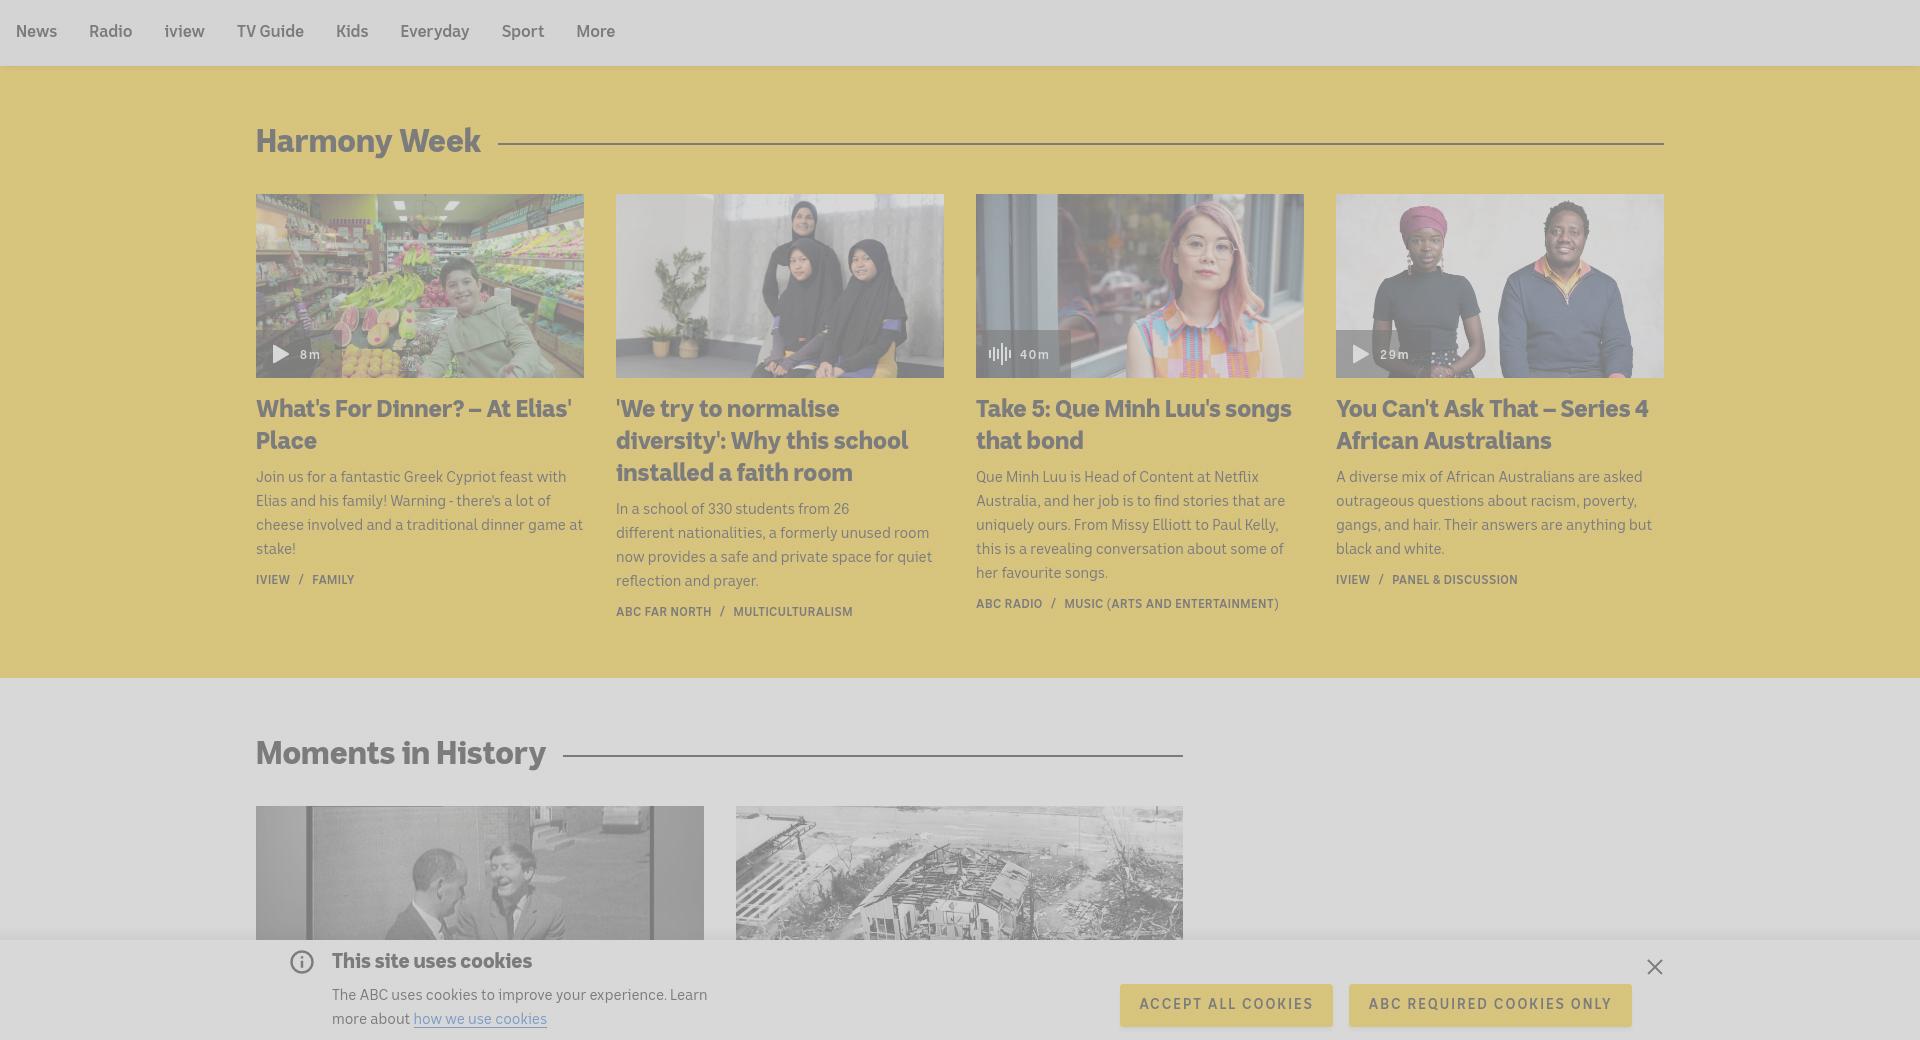Click MUSIC (ARTS AND ENTERTAINMENT) tag
Screen dimensions: 1920x1040
pos(1171,604)
